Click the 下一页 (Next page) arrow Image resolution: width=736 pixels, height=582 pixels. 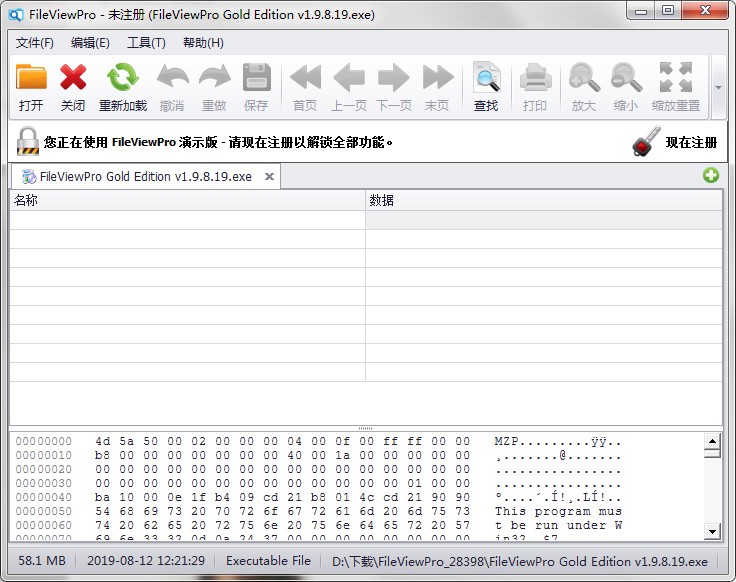(393, 77)
